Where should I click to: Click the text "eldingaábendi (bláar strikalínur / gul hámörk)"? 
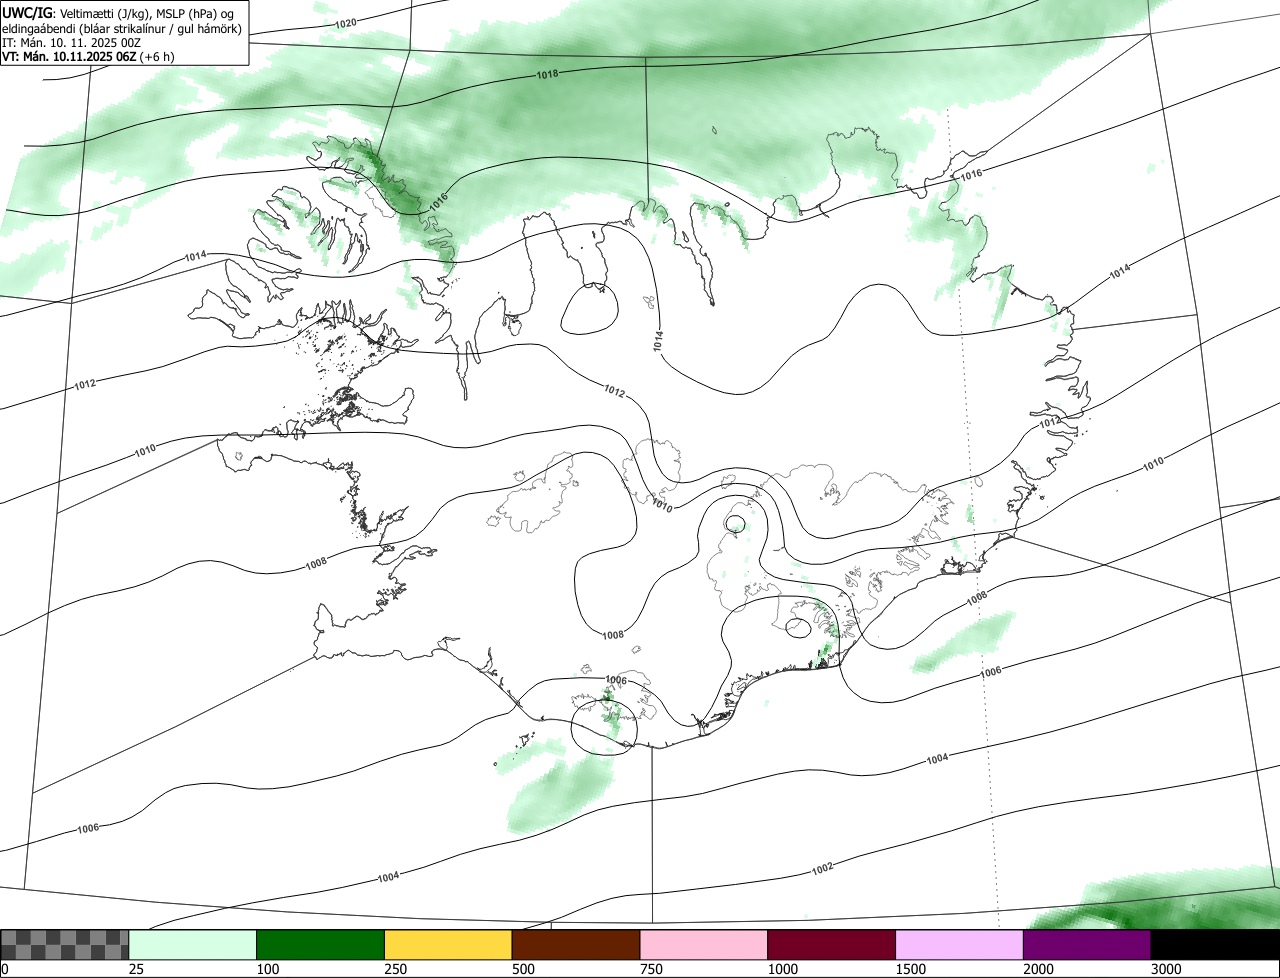point(122,27)
